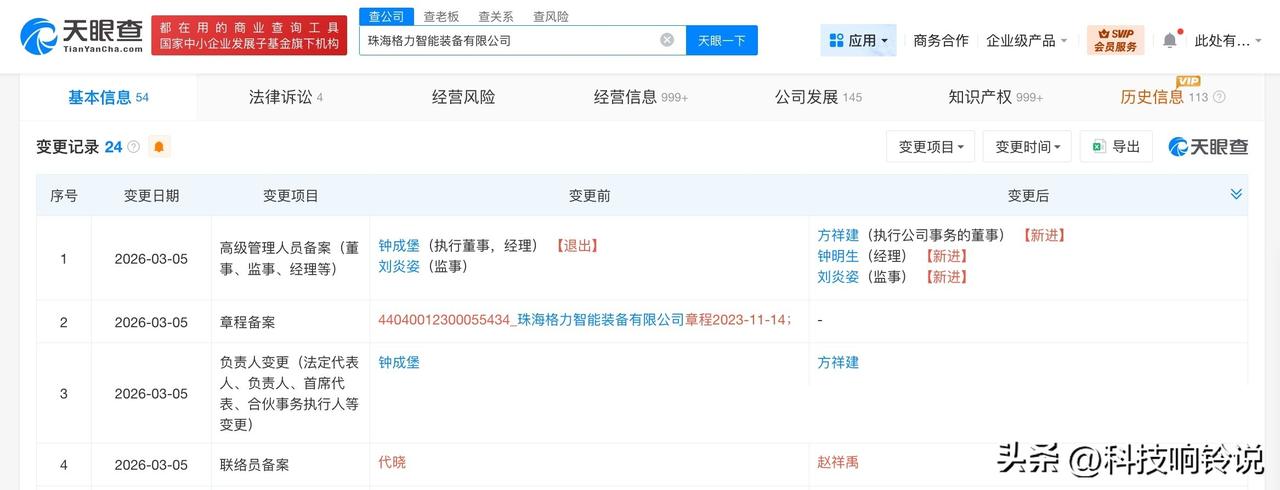1280x490 pixels.
Task: Click the 变更日期 column header
Action: pyautogui.click(x=152, y=196)
